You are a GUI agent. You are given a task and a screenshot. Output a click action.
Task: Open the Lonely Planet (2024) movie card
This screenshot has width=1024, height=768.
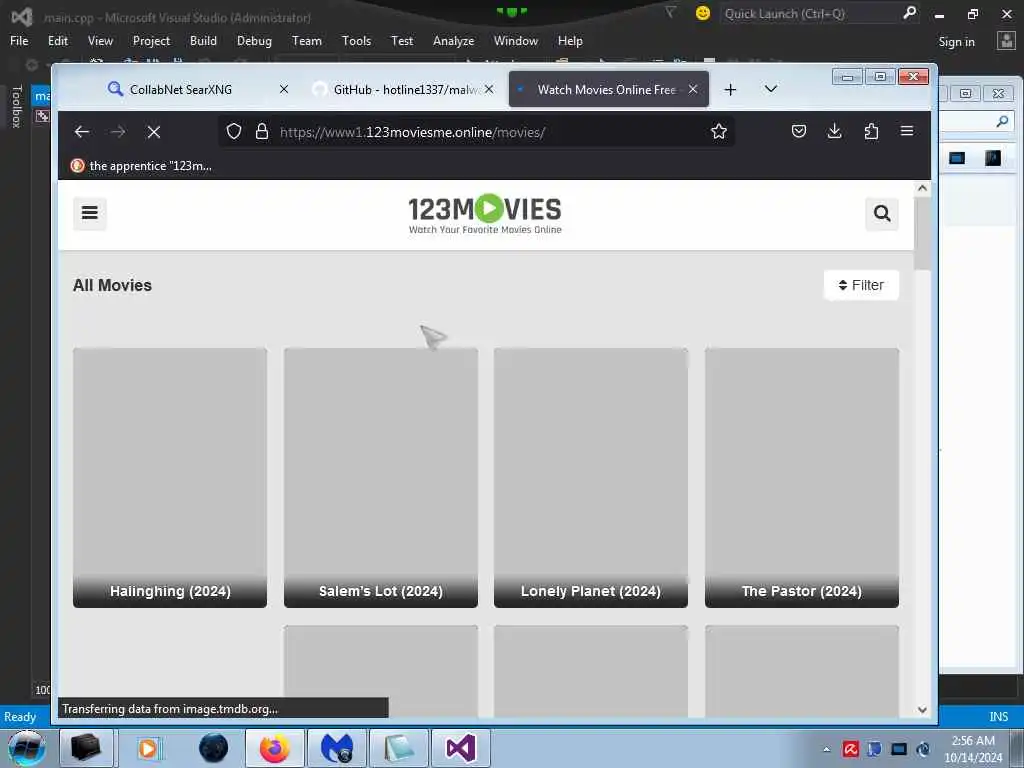point(591,477)
